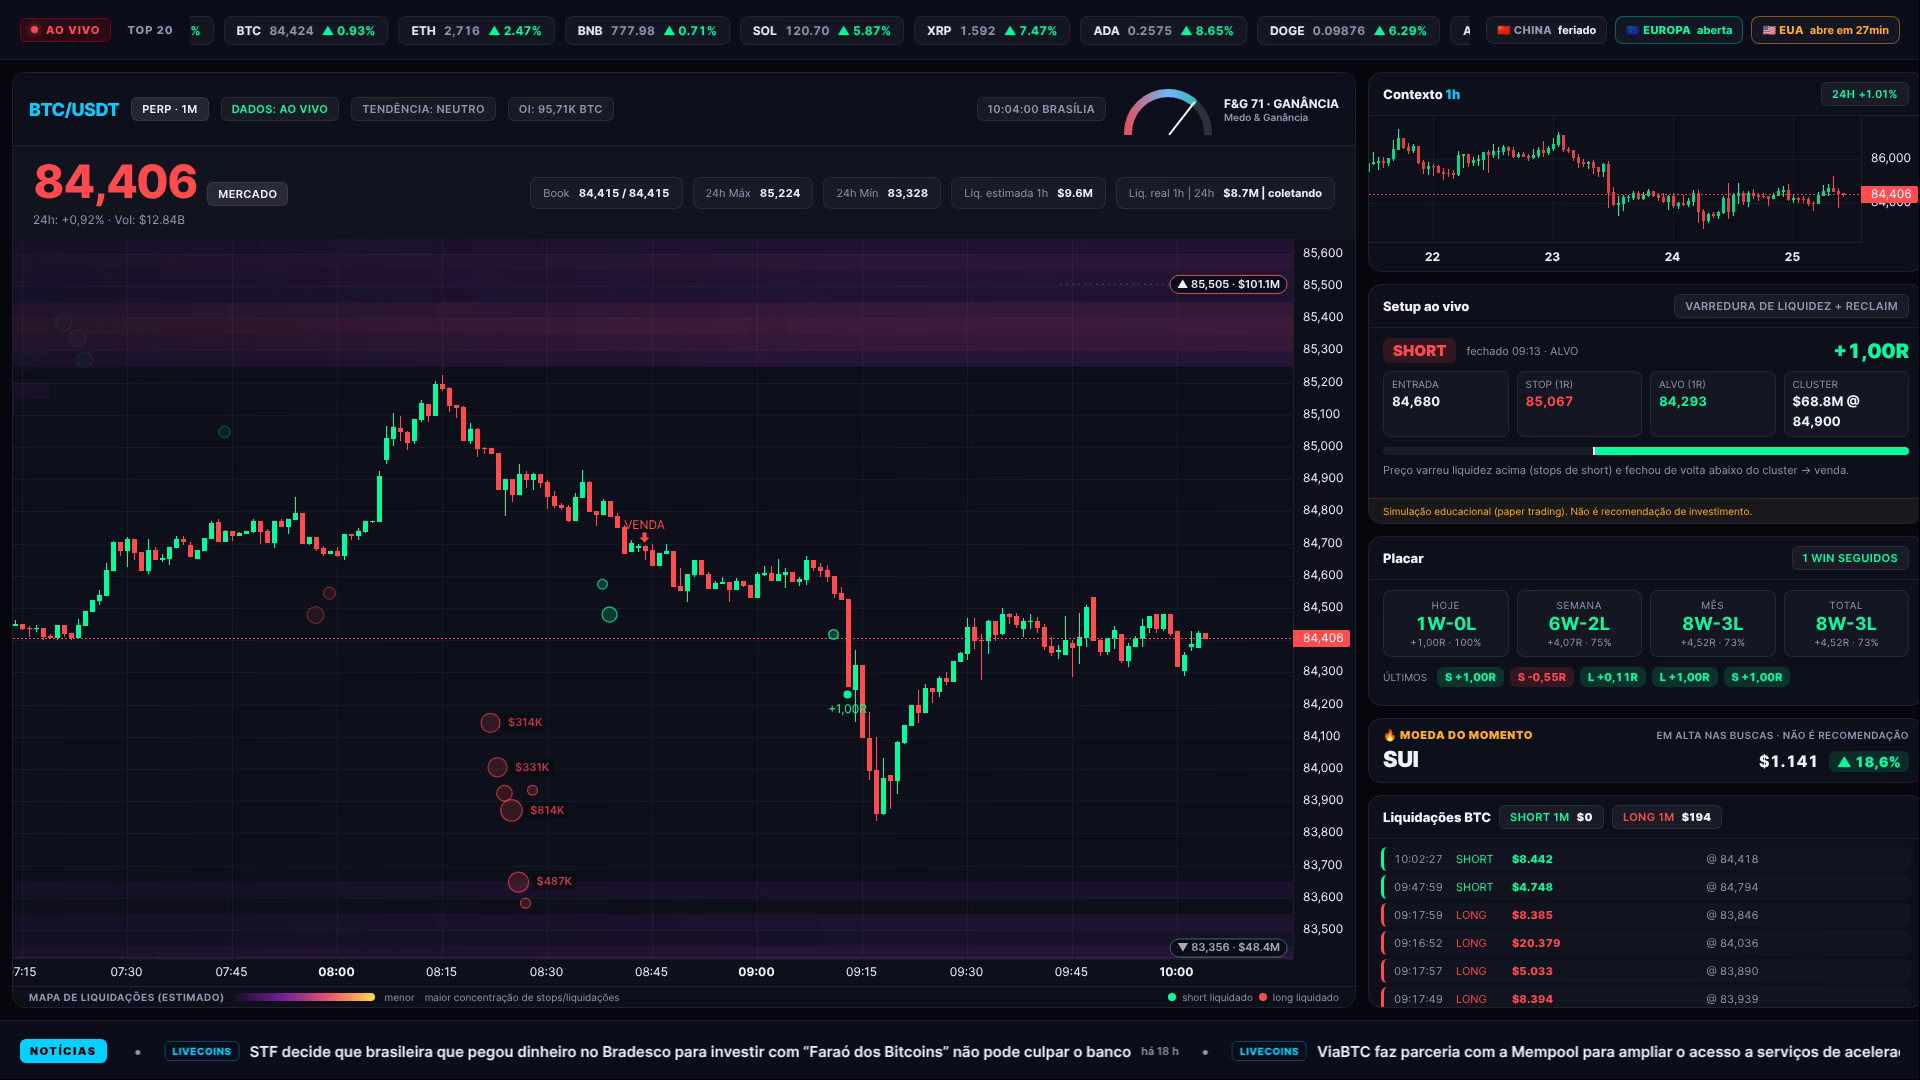Click the 10:04:00 BRASÍLIA clock
Screen dimensions: 1920x1080
click(1041, 109)
